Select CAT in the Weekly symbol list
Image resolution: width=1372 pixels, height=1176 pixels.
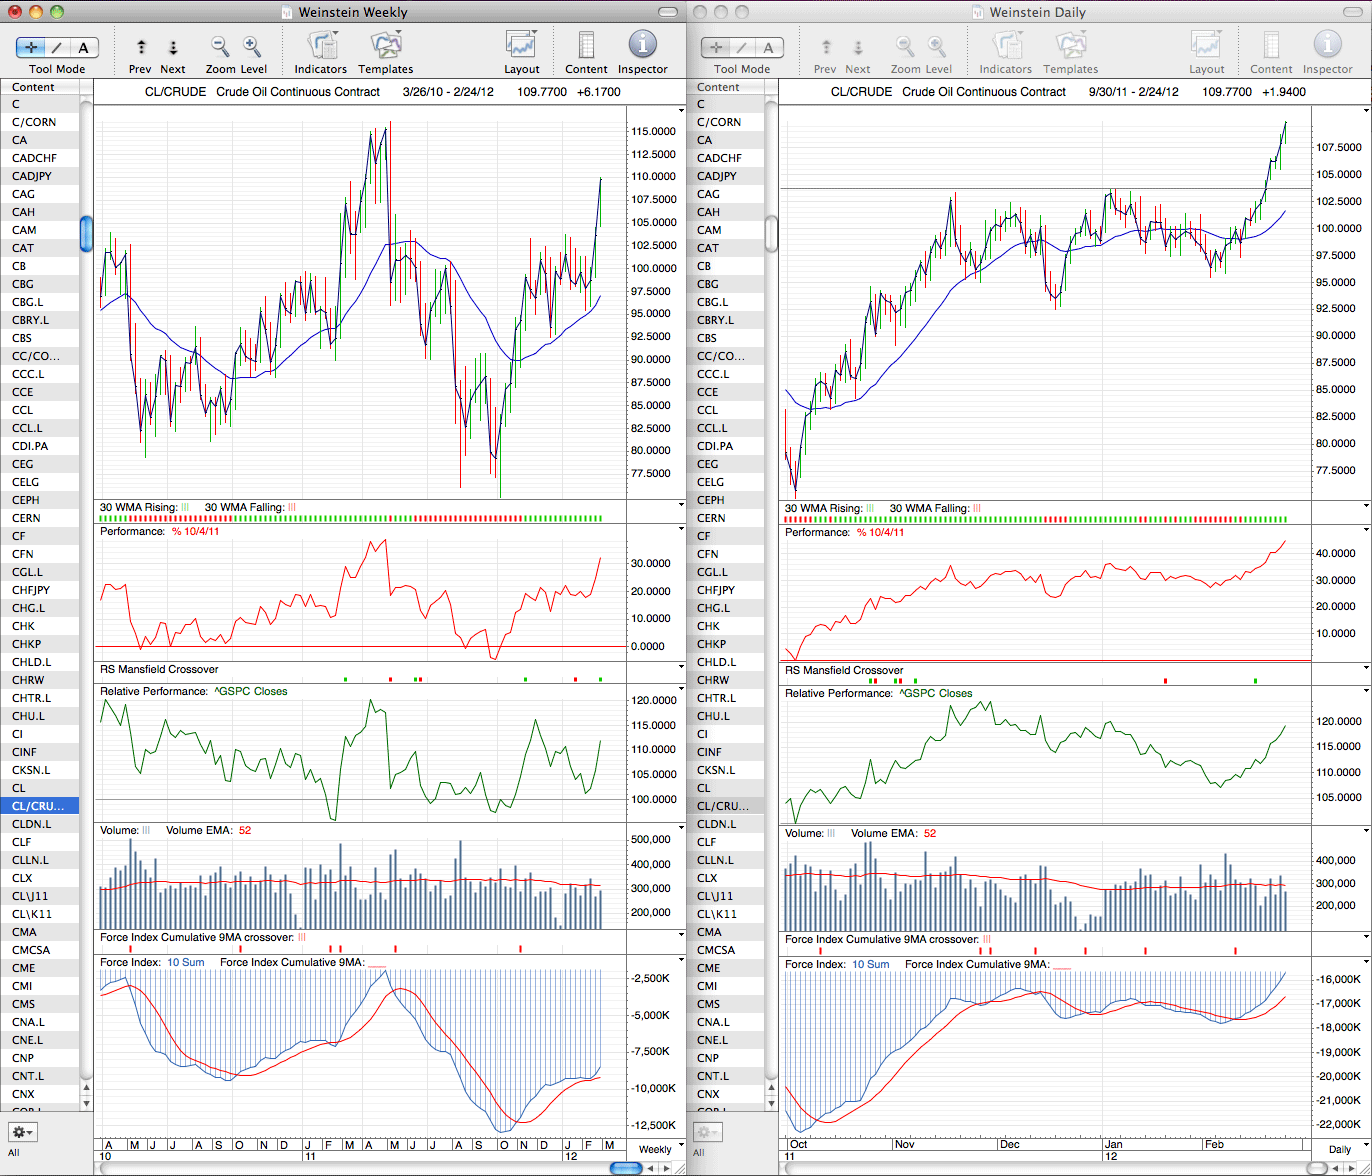pos(40,248)
